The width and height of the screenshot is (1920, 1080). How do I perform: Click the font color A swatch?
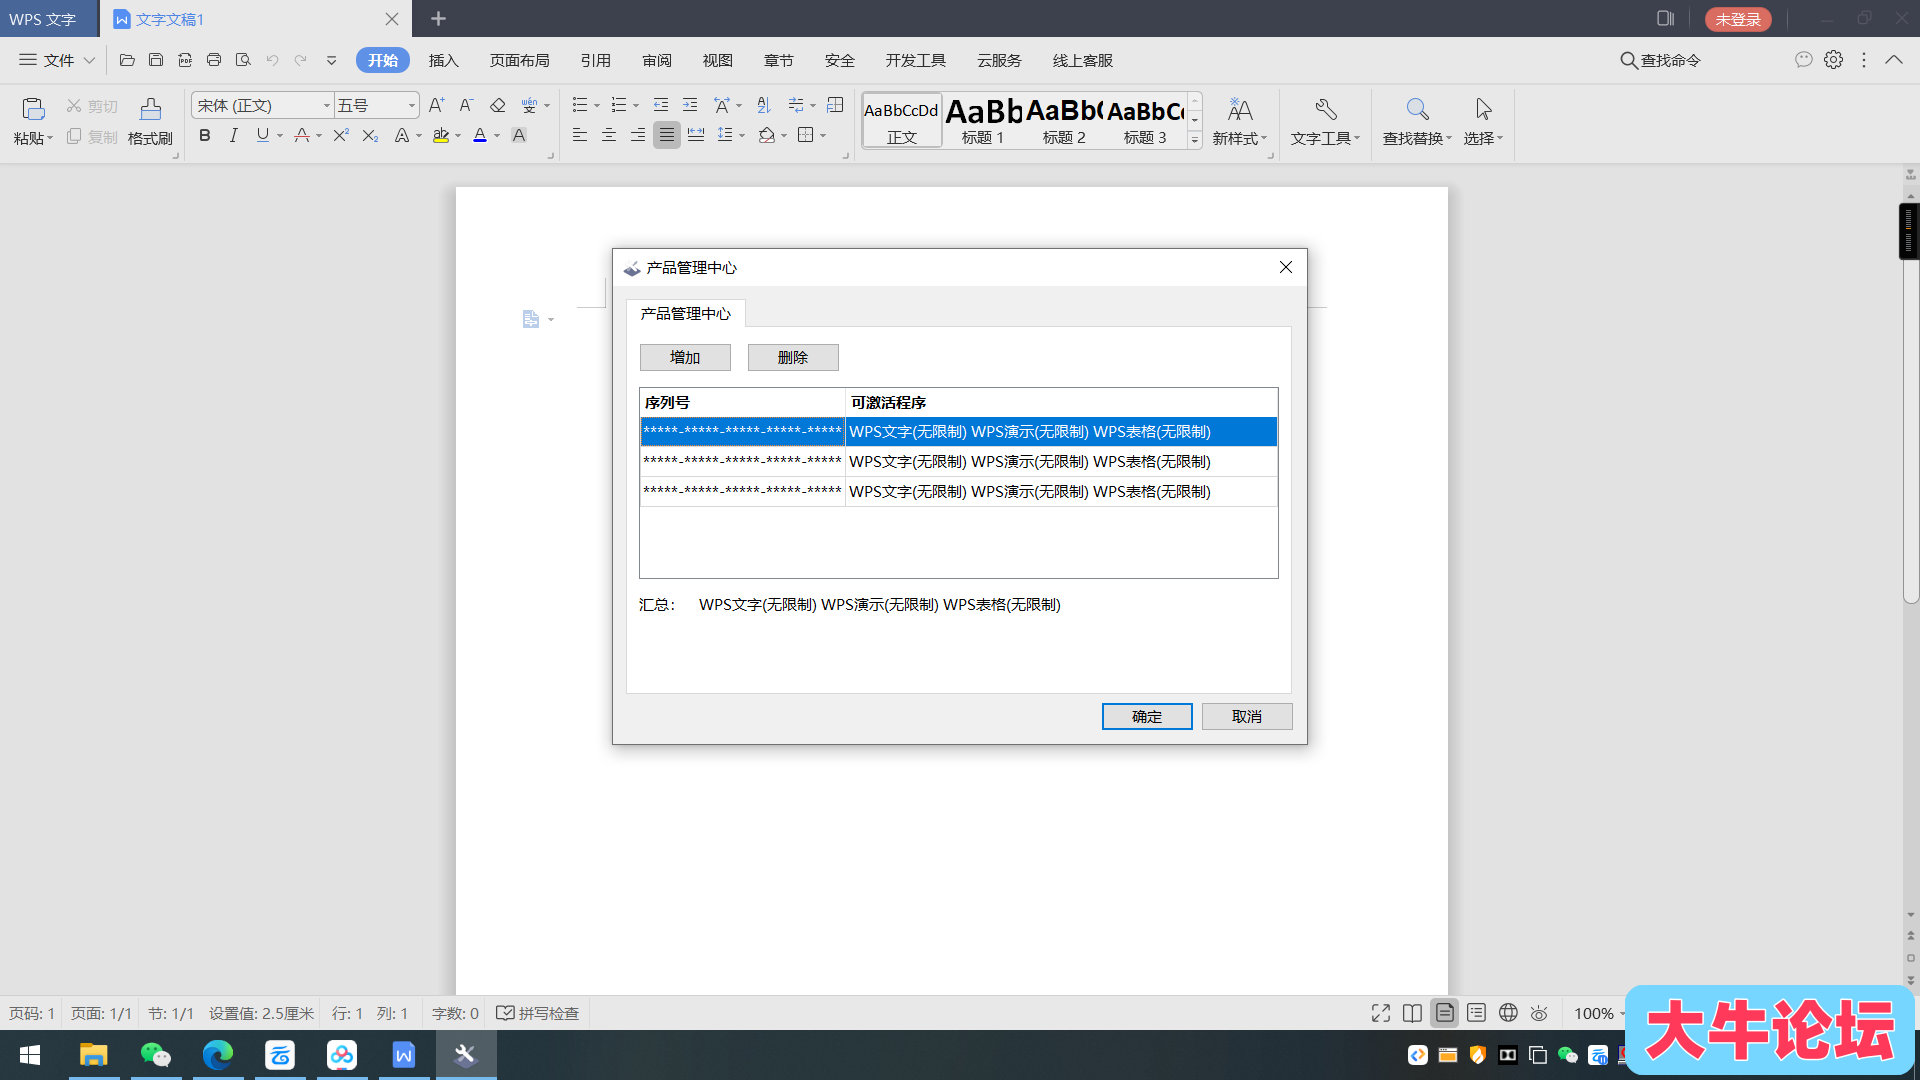(480, 135)
